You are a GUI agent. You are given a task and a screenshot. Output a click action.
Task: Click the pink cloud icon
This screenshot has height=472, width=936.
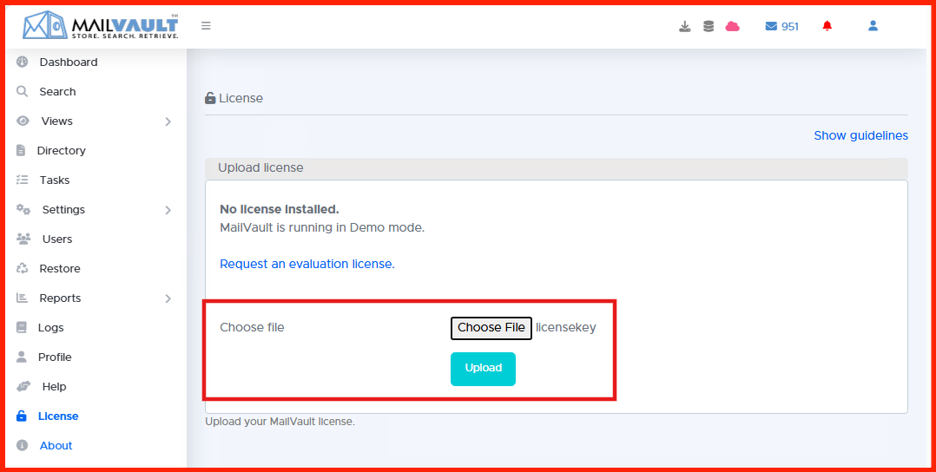click(x=732, y=26)
